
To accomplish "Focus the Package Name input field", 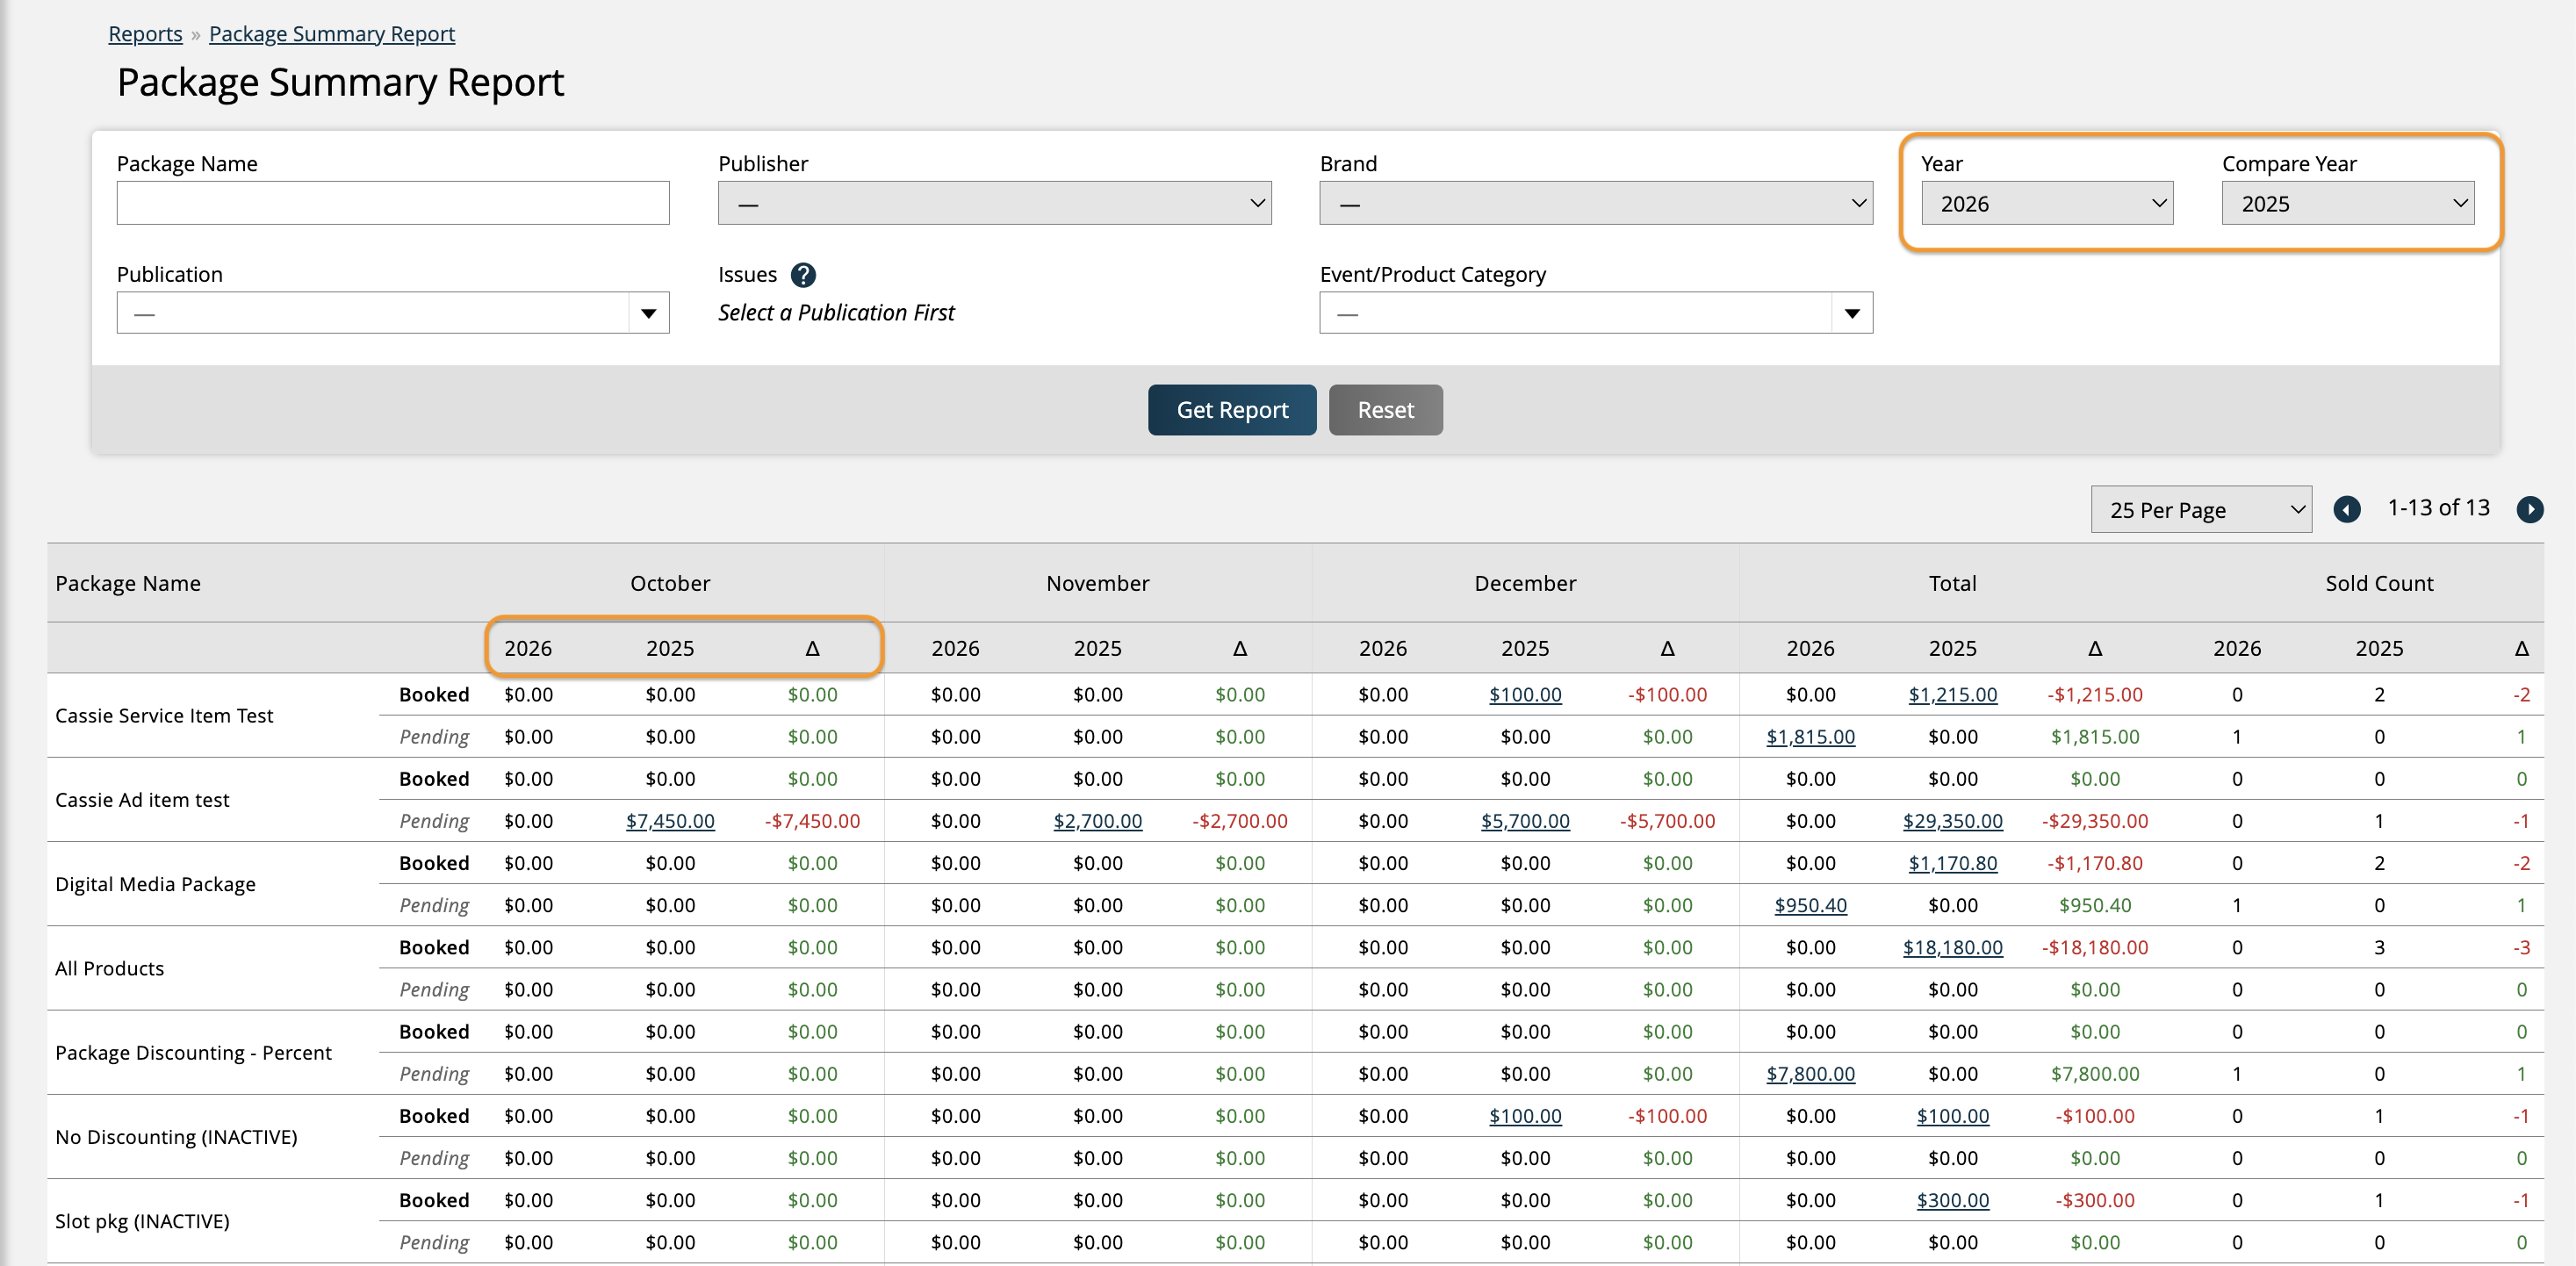I will (393, 203).
